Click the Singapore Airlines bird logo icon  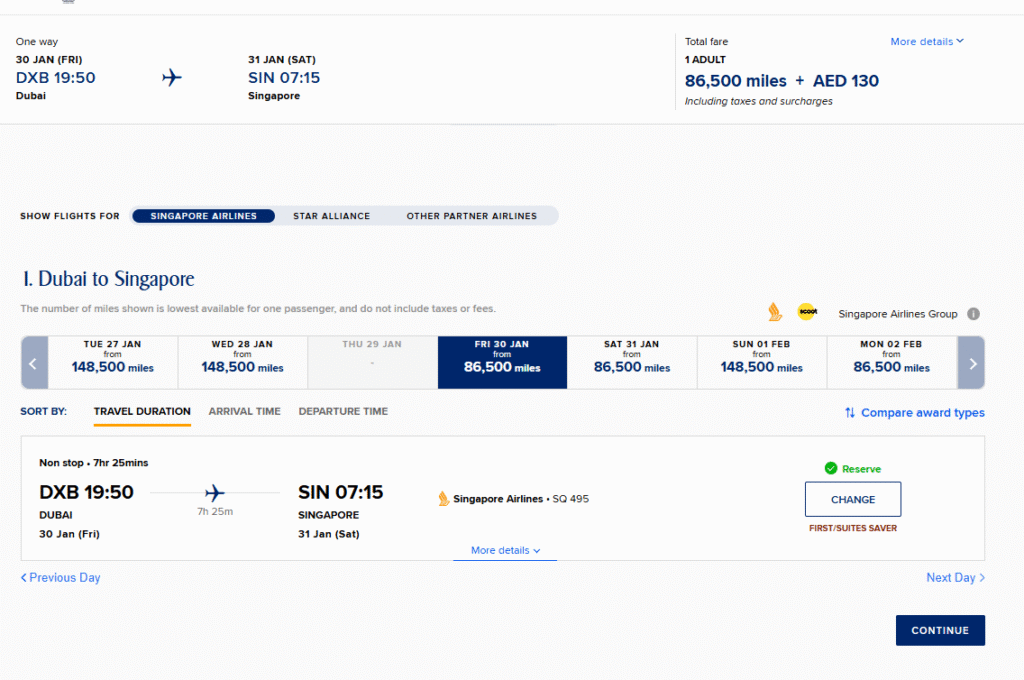[774, 312]
